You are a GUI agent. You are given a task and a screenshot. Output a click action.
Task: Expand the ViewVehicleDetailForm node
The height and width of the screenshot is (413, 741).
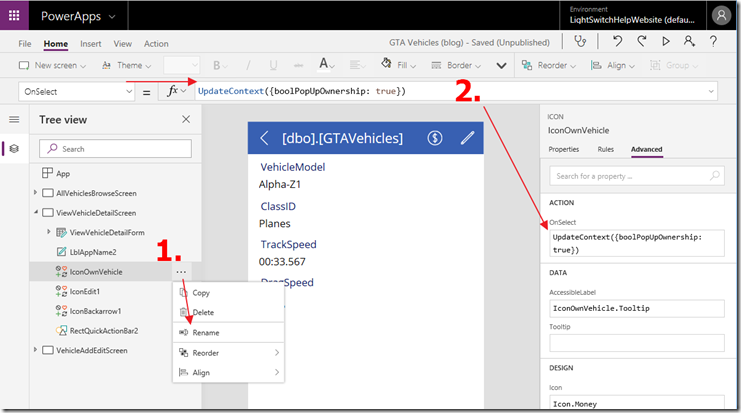(49, 232)
